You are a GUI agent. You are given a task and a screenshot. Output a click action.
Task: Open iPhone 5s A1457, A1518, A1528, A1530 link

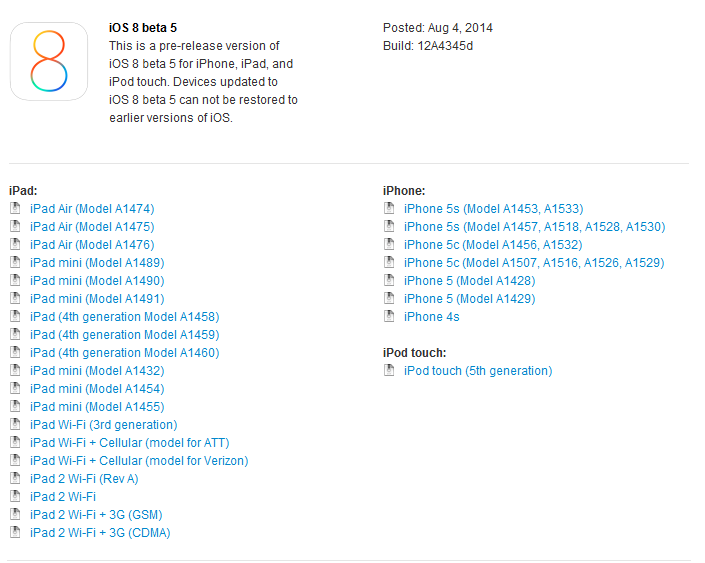click(x=535, y=227)
